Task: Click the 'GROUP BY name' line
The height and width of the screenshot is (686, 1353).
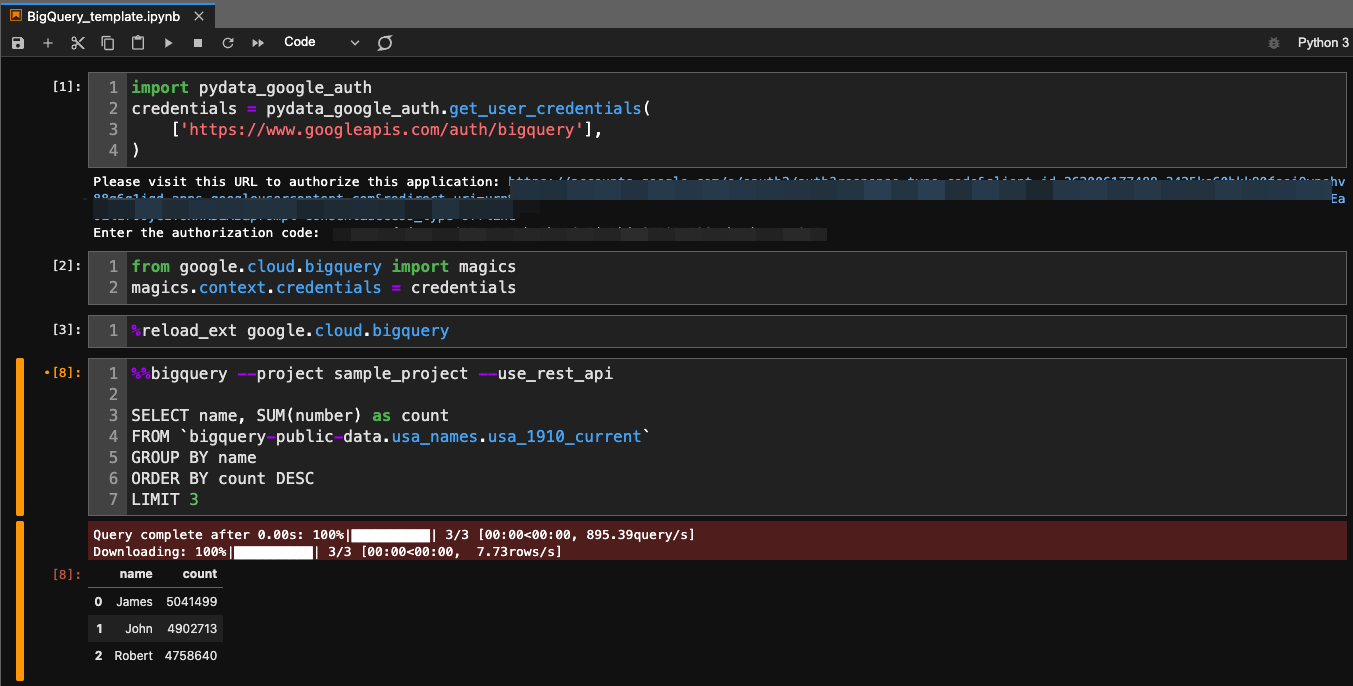Action: point(194,458)
